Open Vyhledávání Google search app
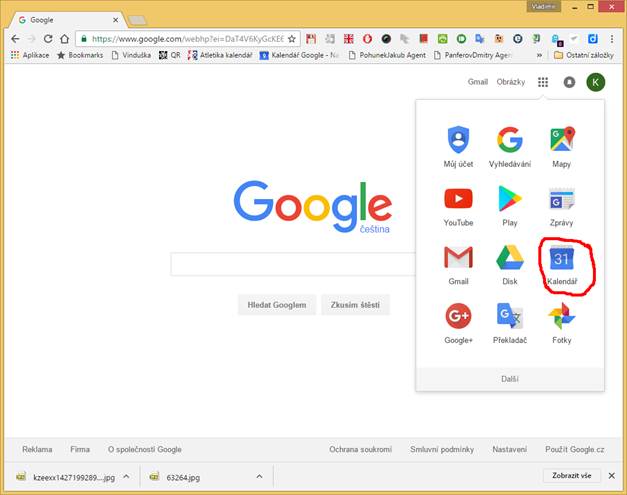This screenshot has height=495, width=627. click(x=510, y=146)
